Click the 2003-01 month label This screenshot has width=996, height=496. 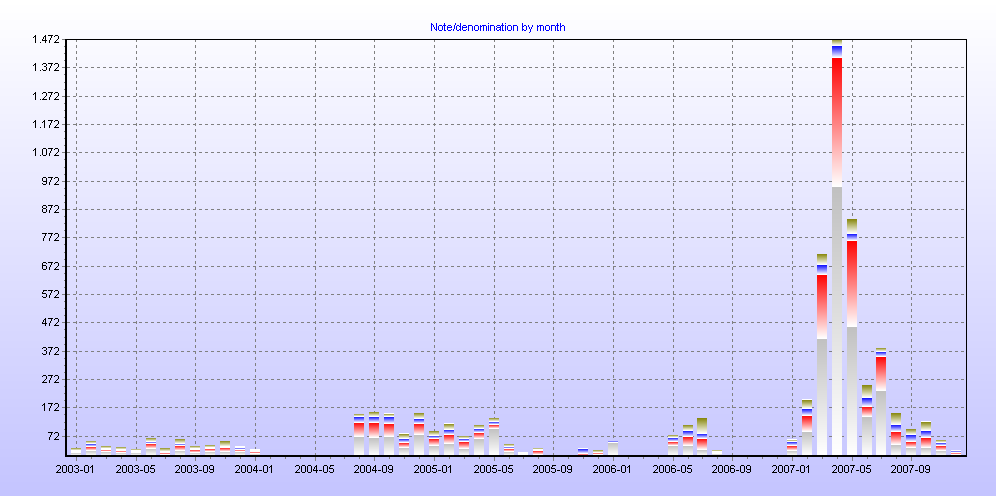[76, 469]
